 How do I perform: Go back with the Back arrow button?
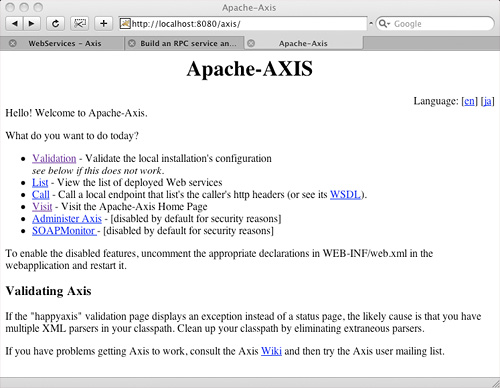pyautogui.click(x=14, y=24)
